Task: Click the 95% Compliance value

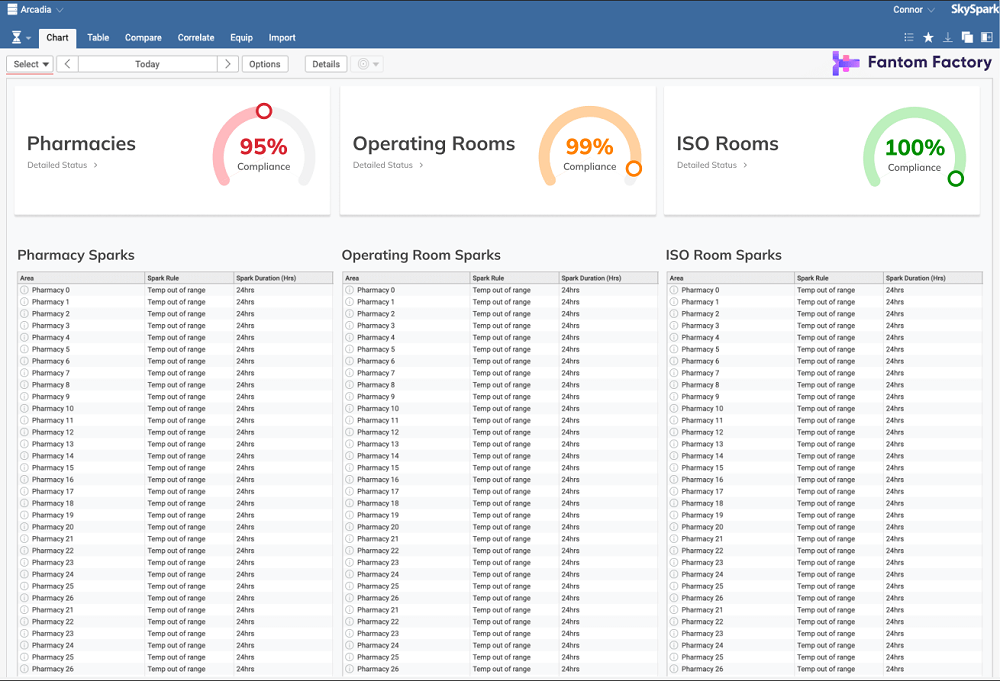Action: [263, 147]
